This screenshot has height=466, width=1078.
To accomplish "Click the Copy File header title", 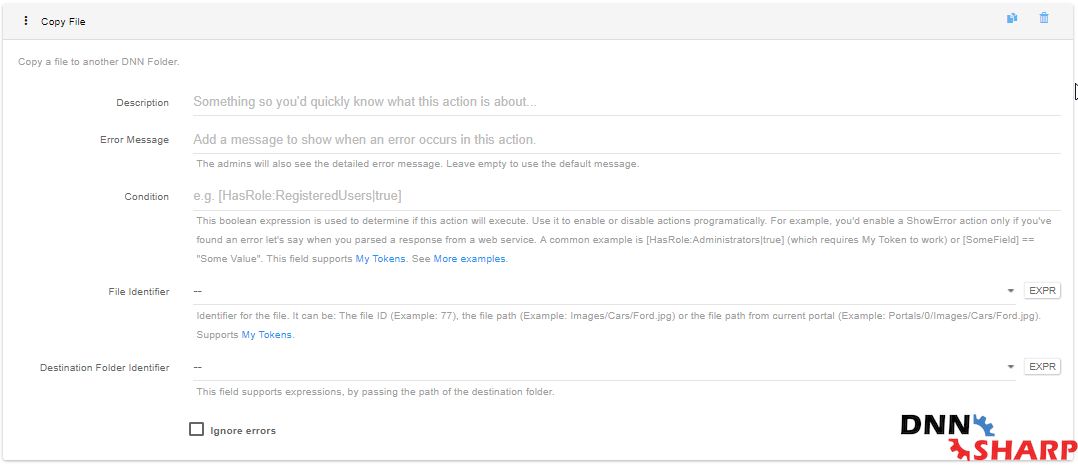I will (x=63, y=21).
